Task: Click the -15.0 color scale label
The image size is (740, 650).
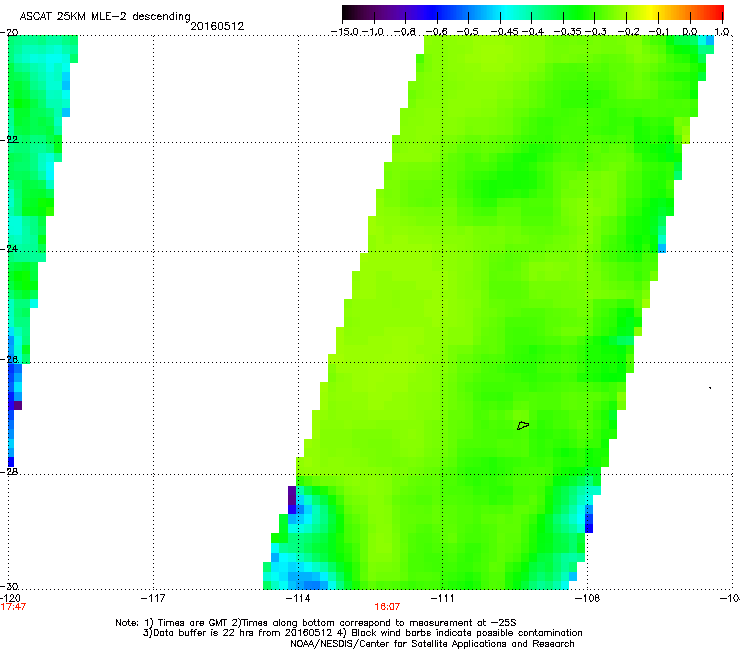Action: (x=344, y=32)
